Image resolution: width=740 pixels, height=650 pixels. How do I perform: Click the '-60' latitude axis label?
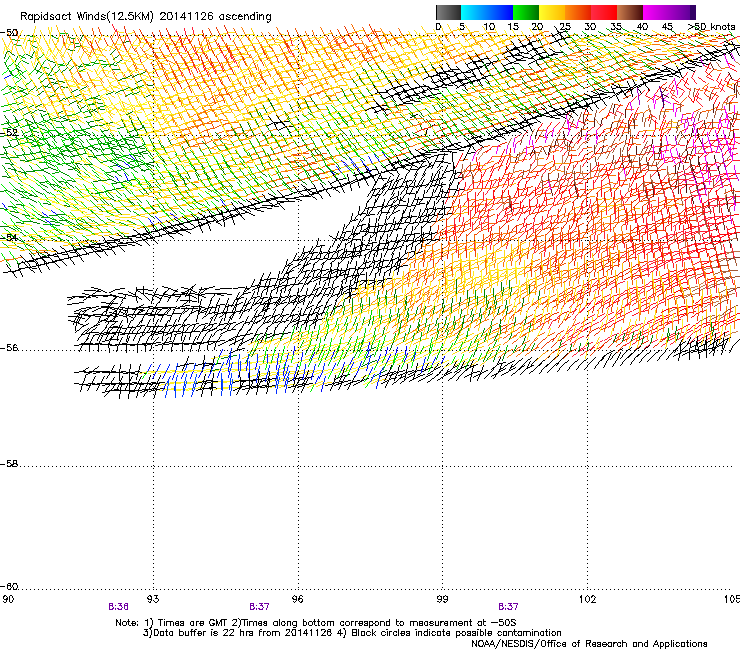point(9,587)
